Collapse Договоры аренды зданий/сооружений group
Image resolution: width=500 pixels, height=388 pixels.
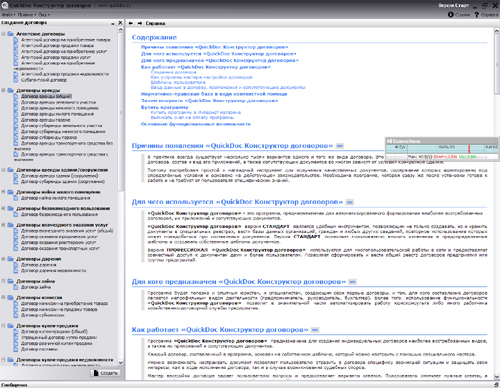(x=3, y=170)
